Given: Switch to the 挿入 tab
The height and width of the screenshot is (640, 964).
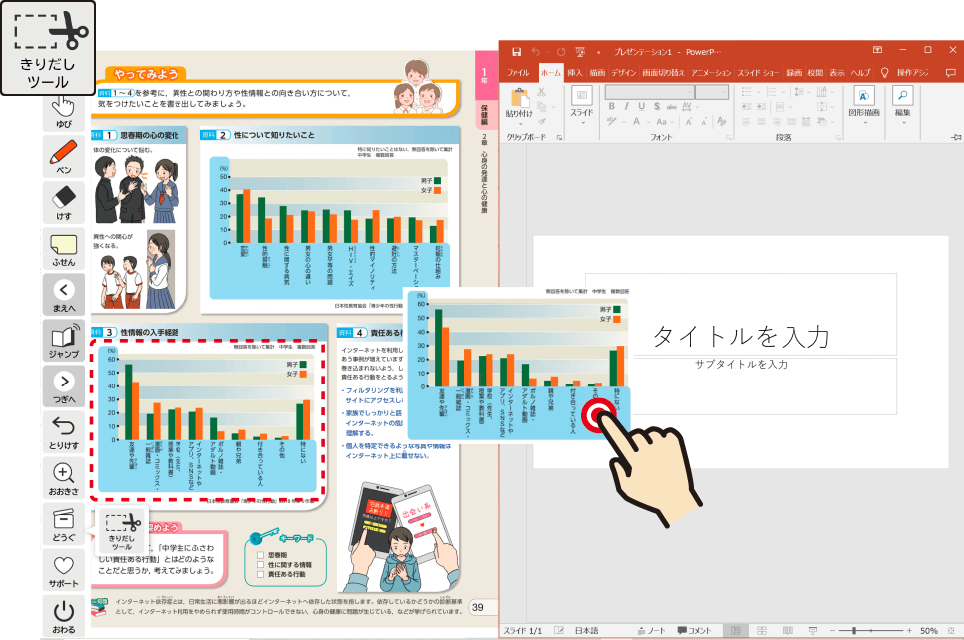Looking at the screenshot, I should [575, 73].
